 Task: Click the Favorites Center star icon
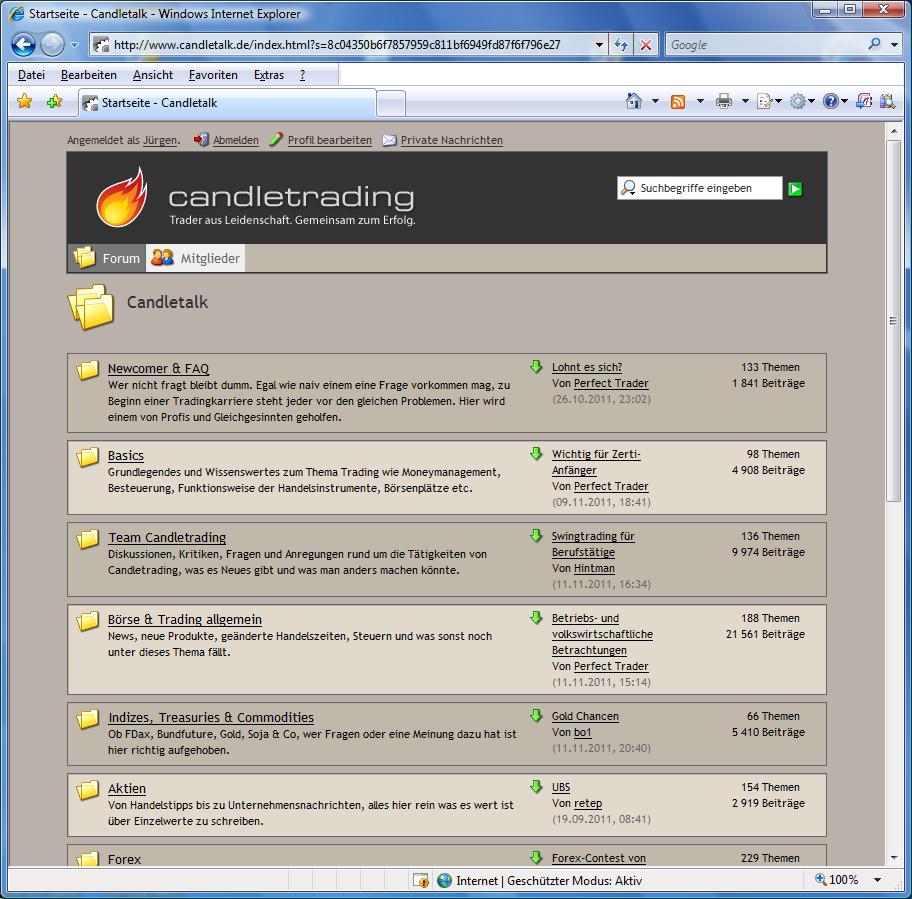point(24,102)
